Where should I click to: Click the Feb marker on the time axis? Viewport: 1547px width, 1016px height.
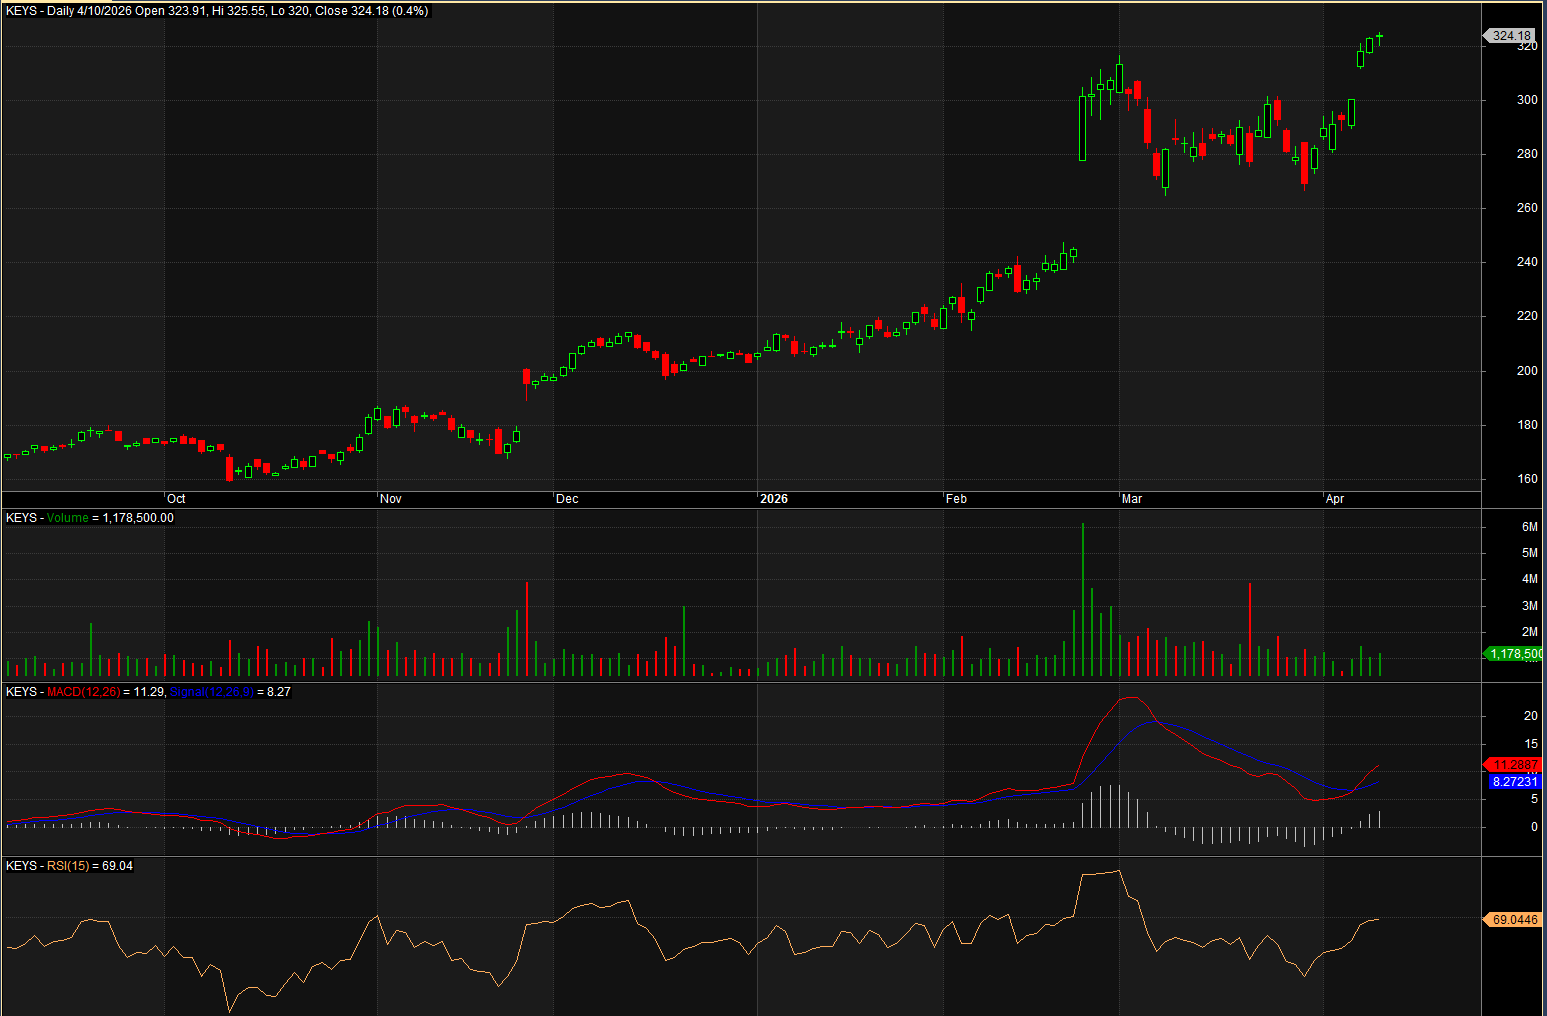point(956,499)
